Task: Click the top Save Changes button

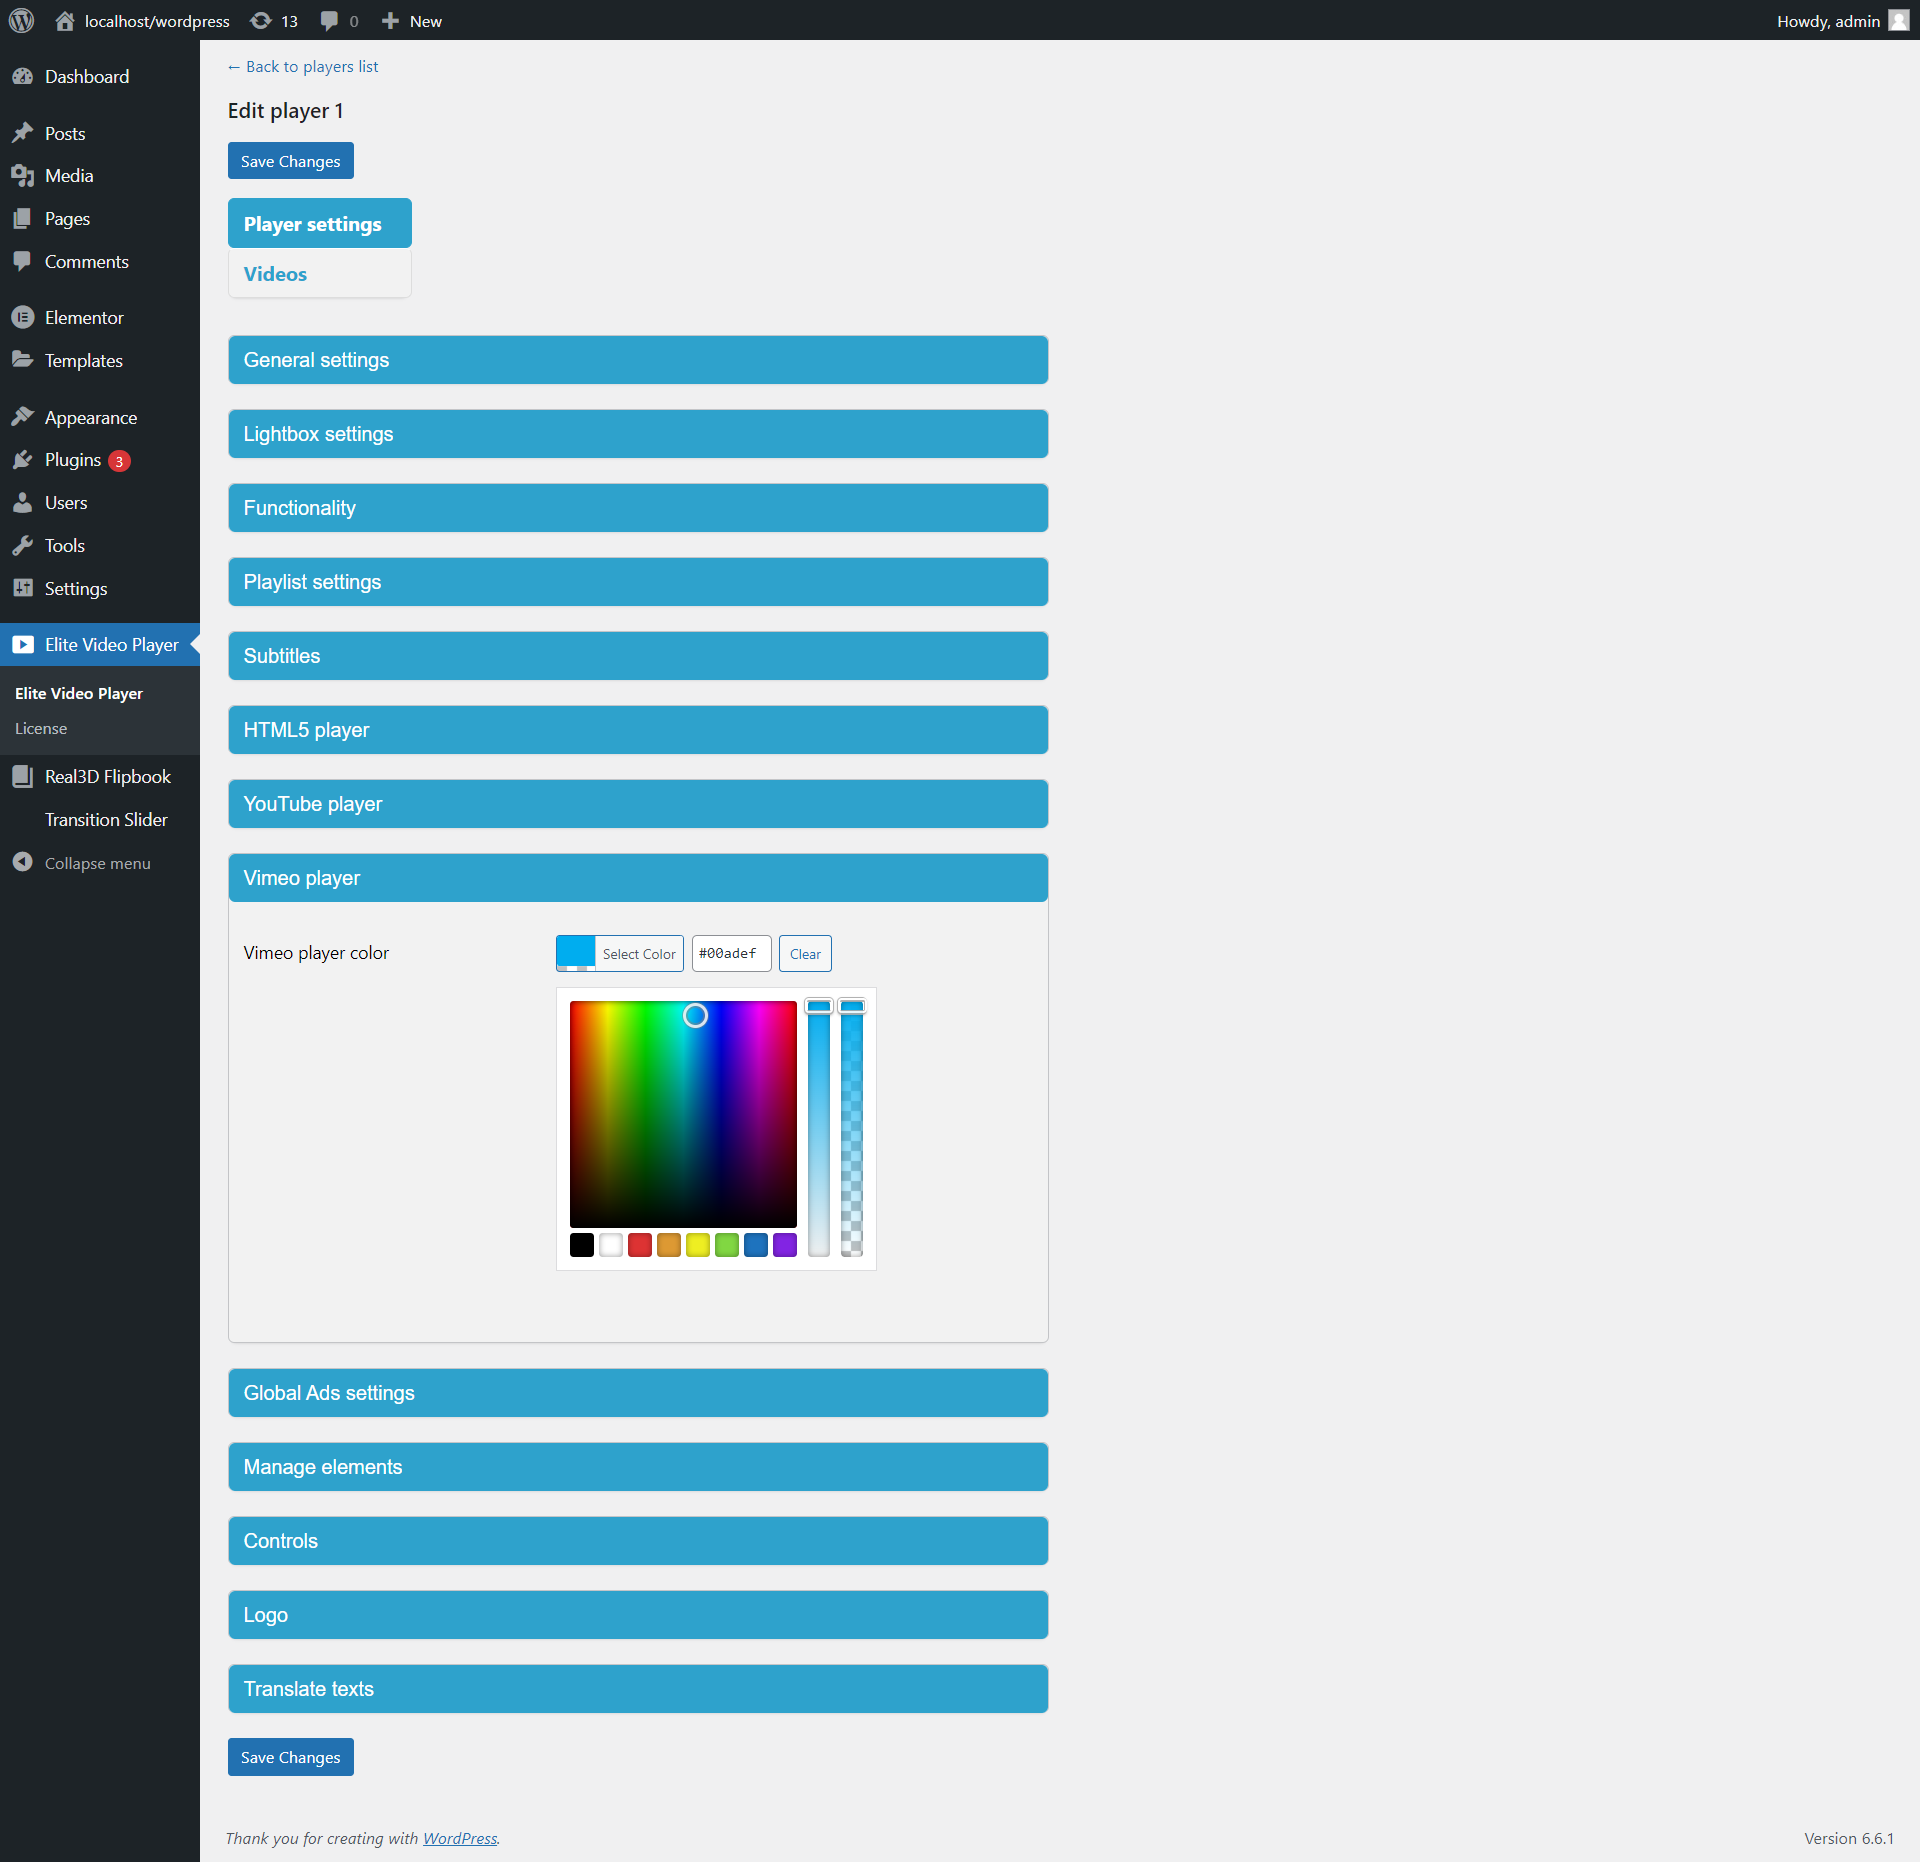Action: tap(290, 161)
